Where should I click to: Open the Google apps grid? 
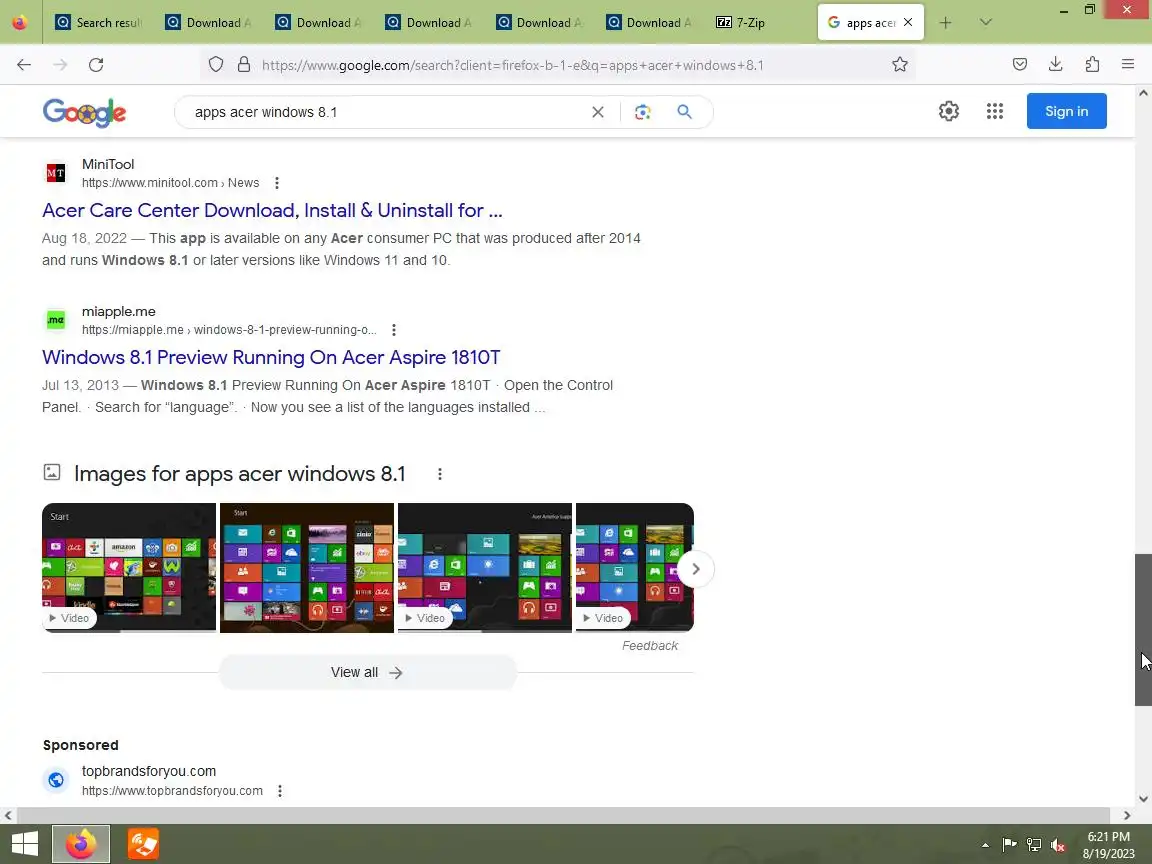995,111
